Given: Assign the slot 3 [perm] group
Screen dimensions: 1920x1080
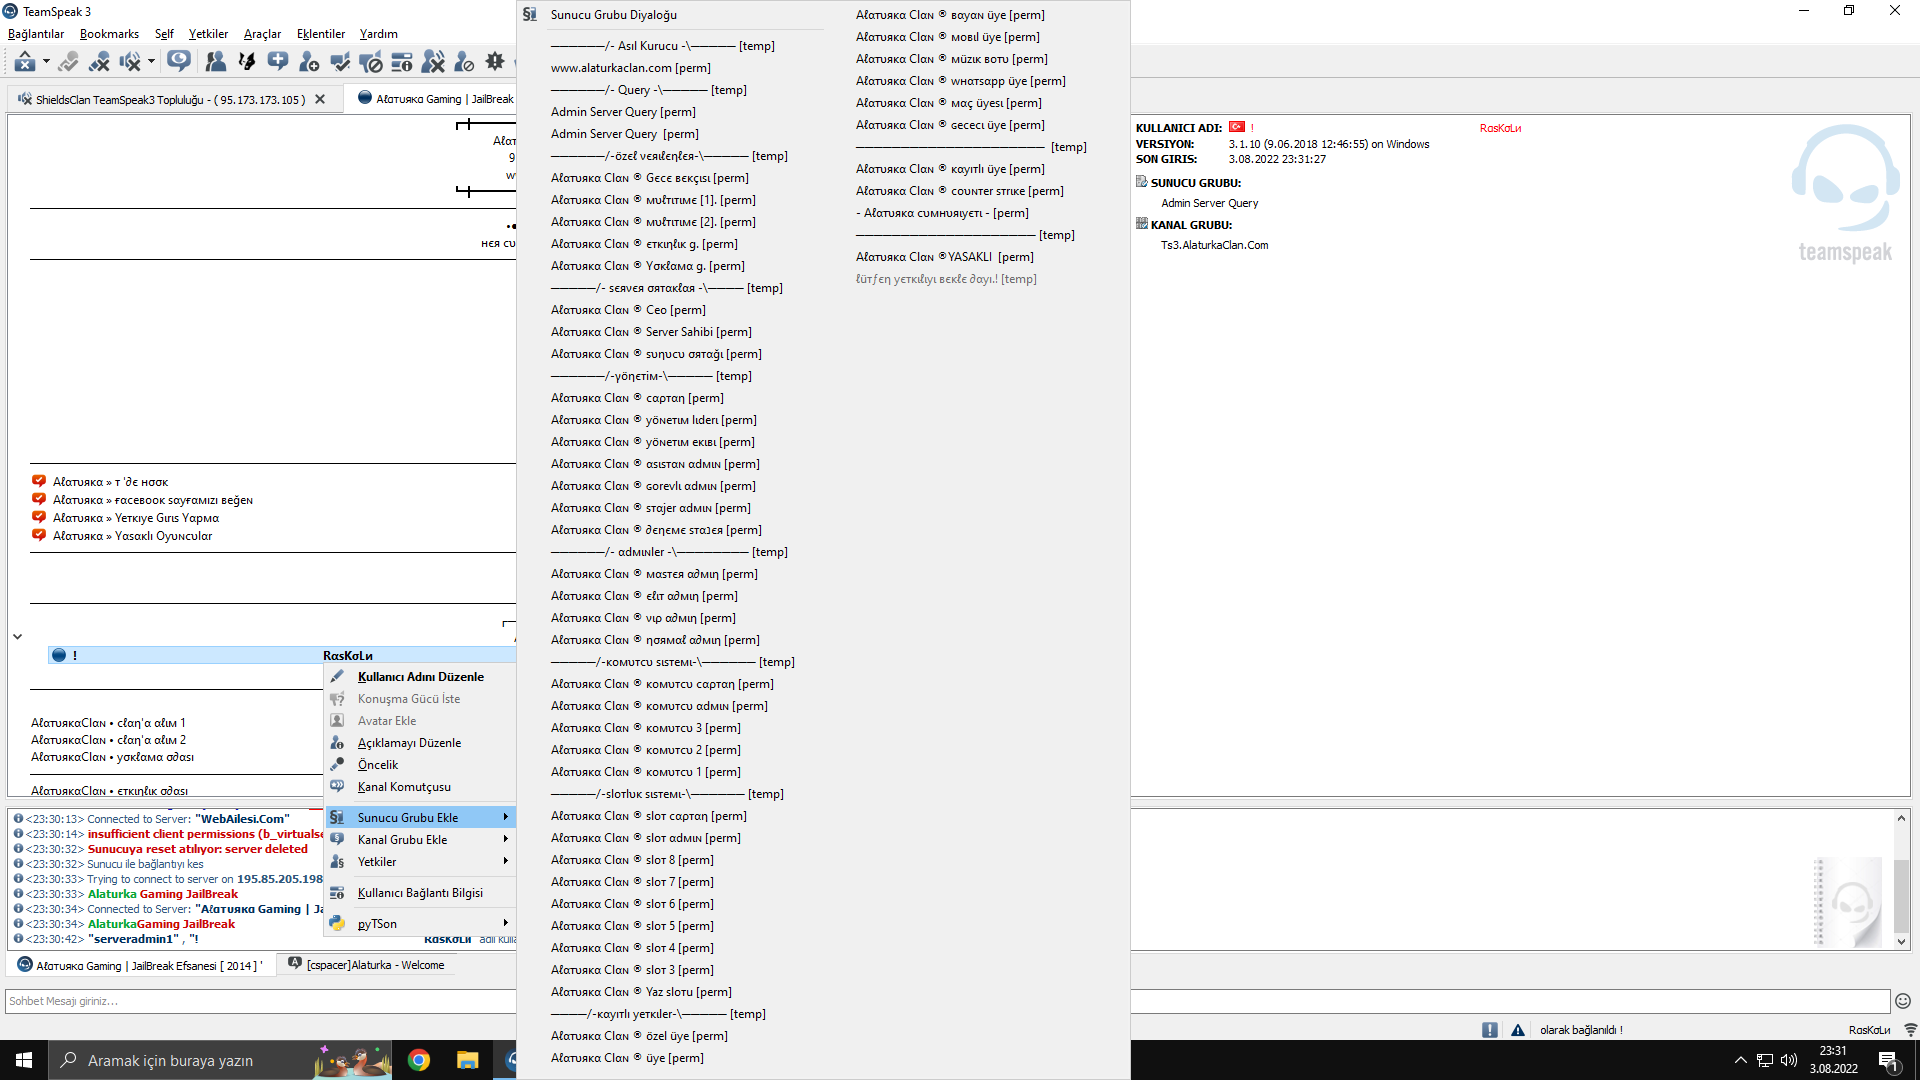Looking at the screenshot, I should click(632, 970).
